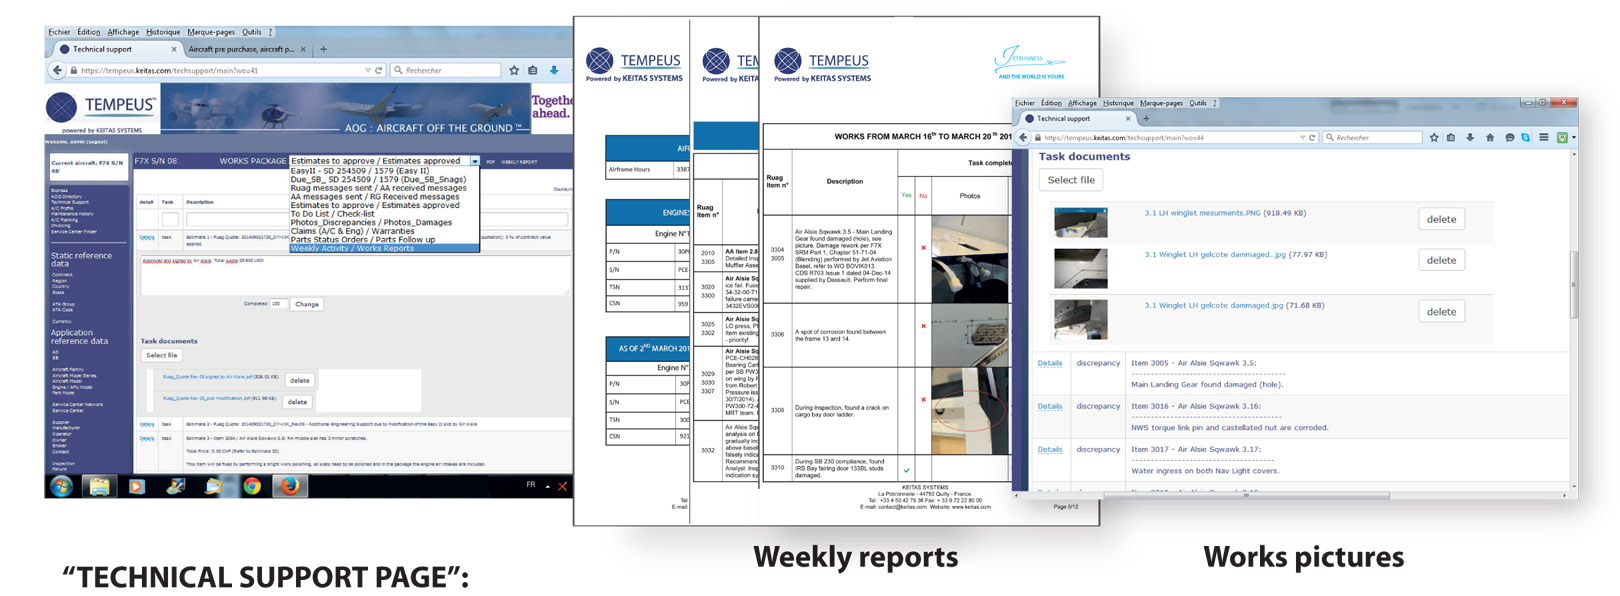Open Details for Item 3016 discrepancy
The width and height of the screenshot is (1620, 596).
coord(1049,406)
